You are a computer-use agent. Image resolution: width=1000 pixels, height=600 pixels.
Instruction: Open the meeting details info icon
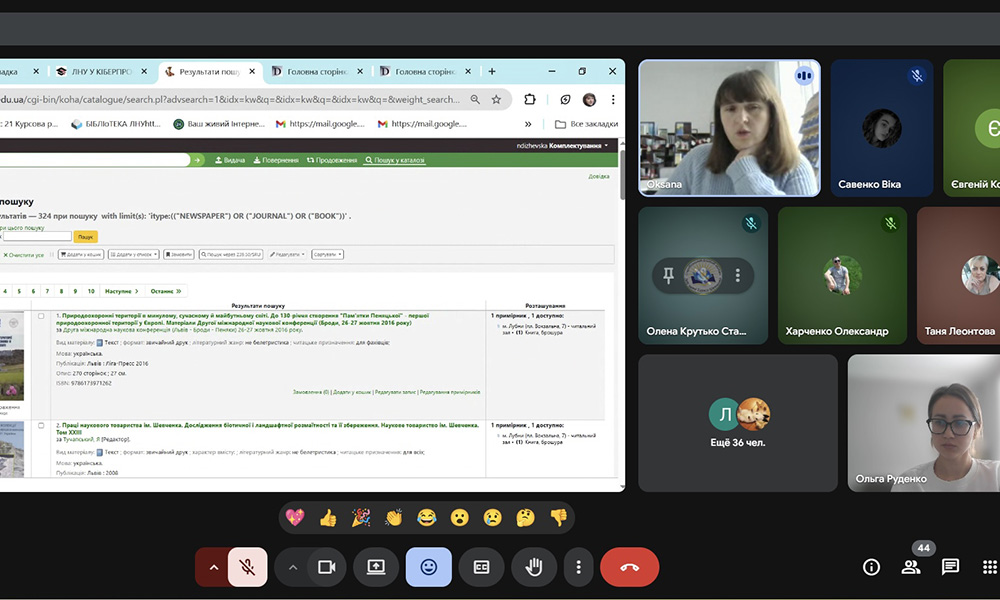click(x=871, y=567)
